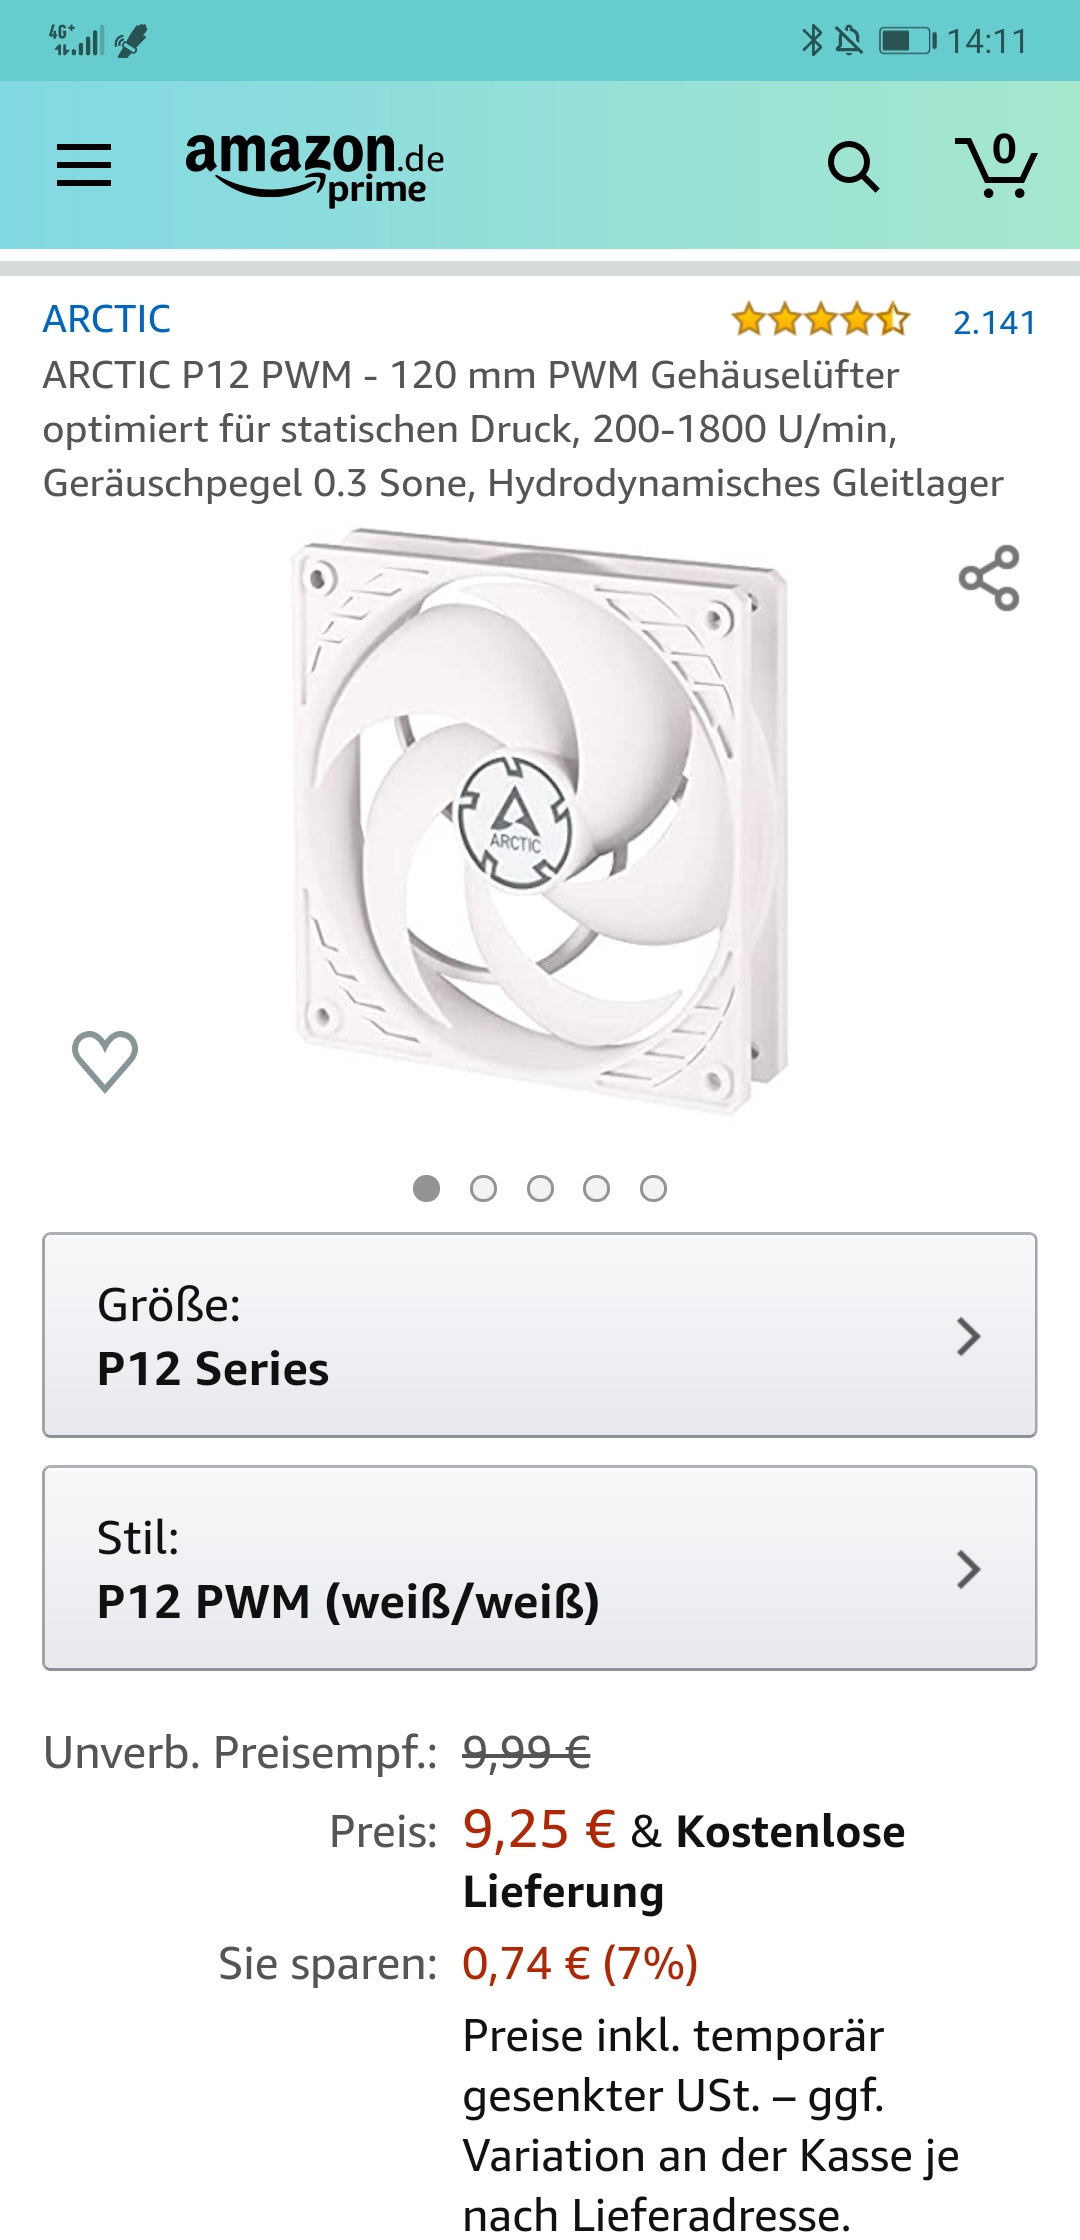The height and width of the screenshot is (2240, 1080).
Task: Tap chevron arrow in Größe box
Action: click(x=968, y=1336)
